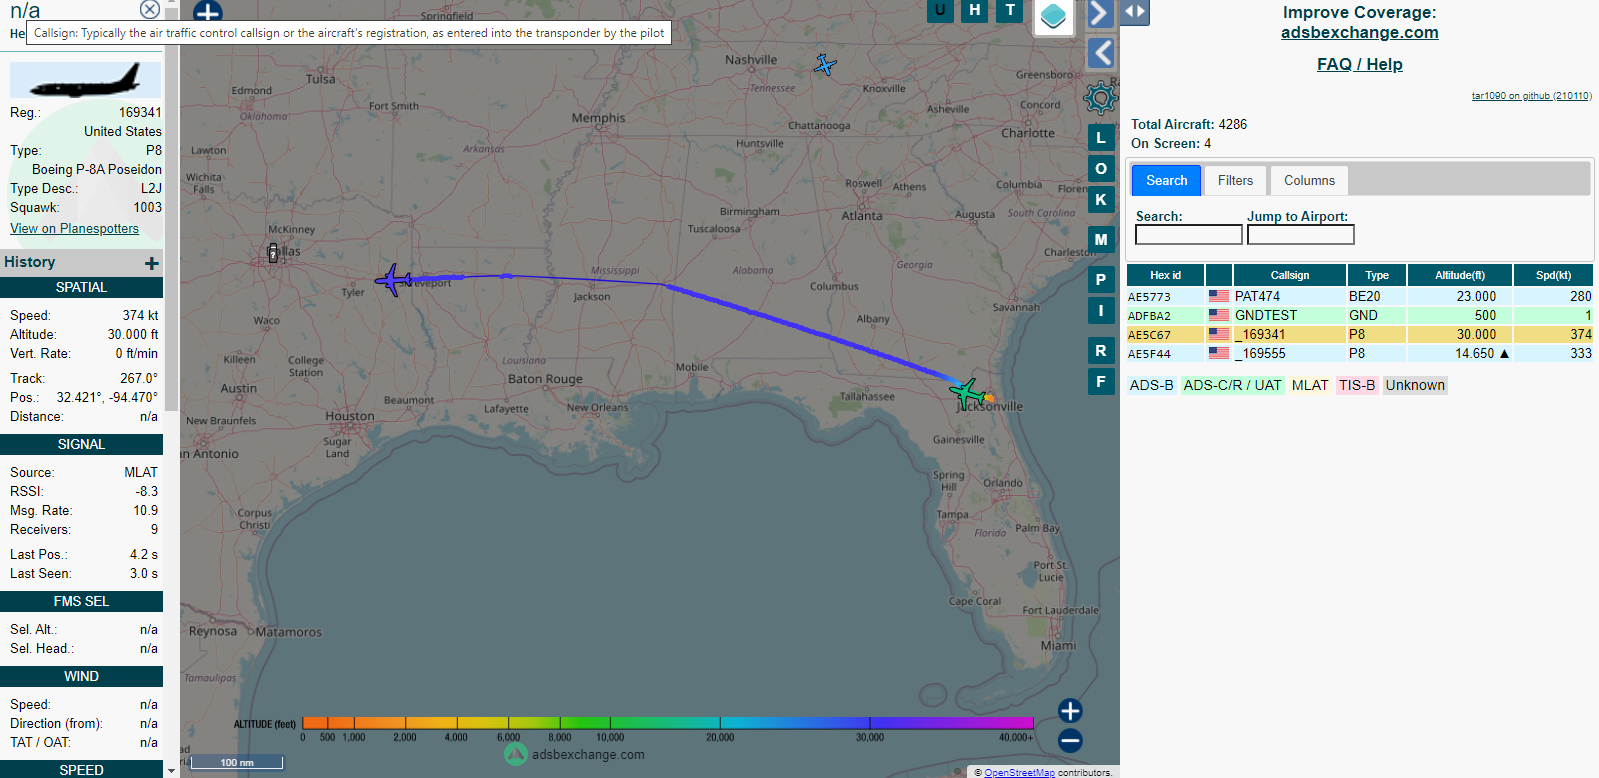Image resolution: width=1599 pixels, height=778 pixels.
Task: Toggle the P map button
Action: (1101, 280)
